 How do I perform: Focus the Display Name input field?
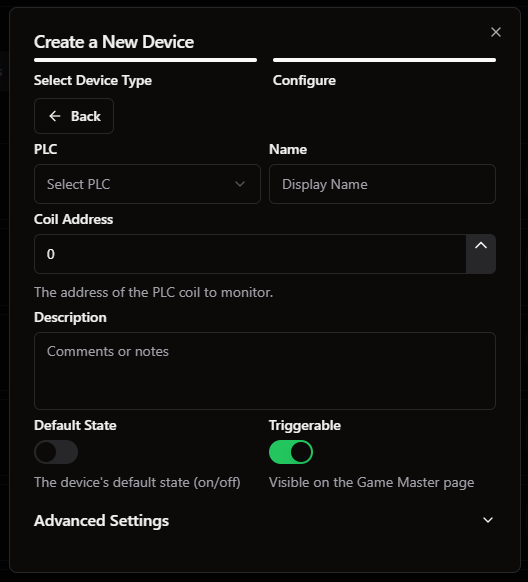click(383, 184)
